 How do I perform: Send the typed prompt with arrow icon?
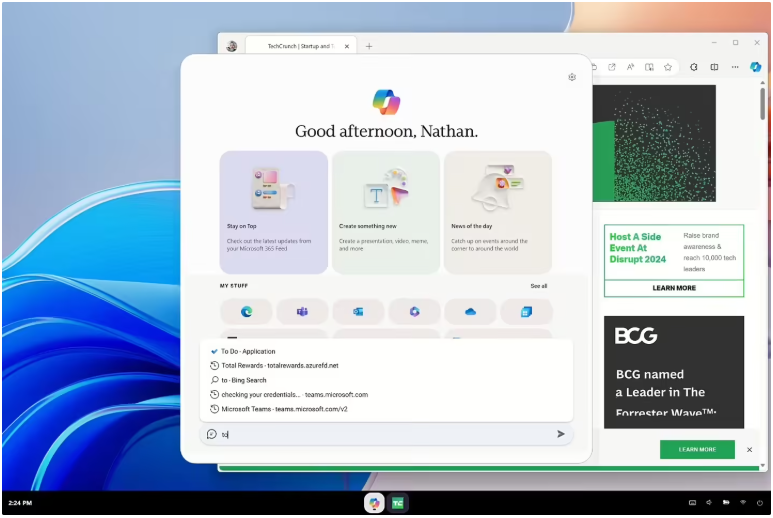[x=561, y=434]
